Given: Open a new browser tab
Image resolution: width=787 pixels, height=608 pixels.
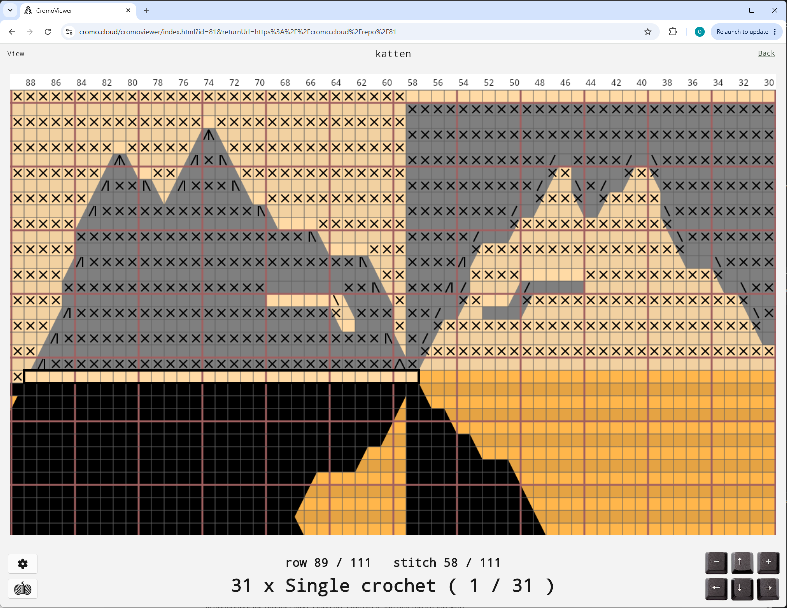Looking at the screenshot, I should tap(146, 10).
